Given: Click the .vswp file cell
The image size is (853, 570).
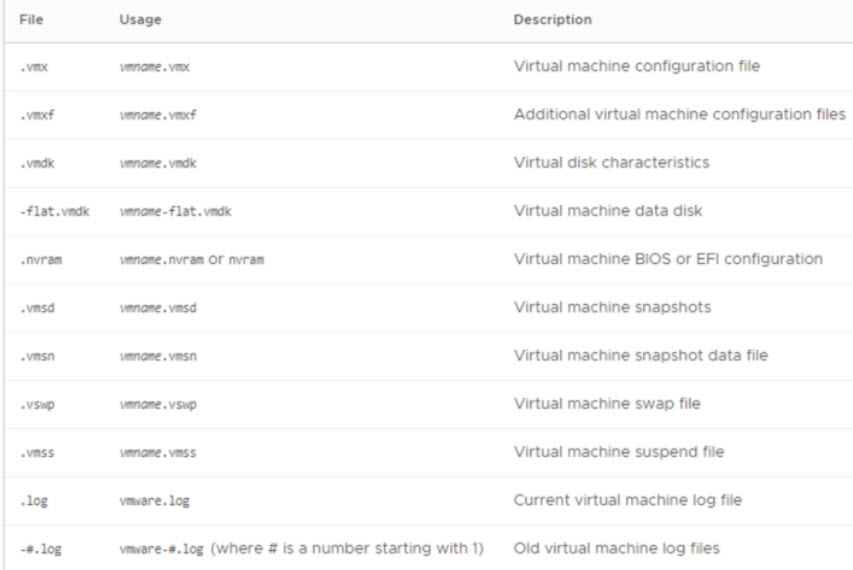Looking at the screenshot, I should point(36,404).
